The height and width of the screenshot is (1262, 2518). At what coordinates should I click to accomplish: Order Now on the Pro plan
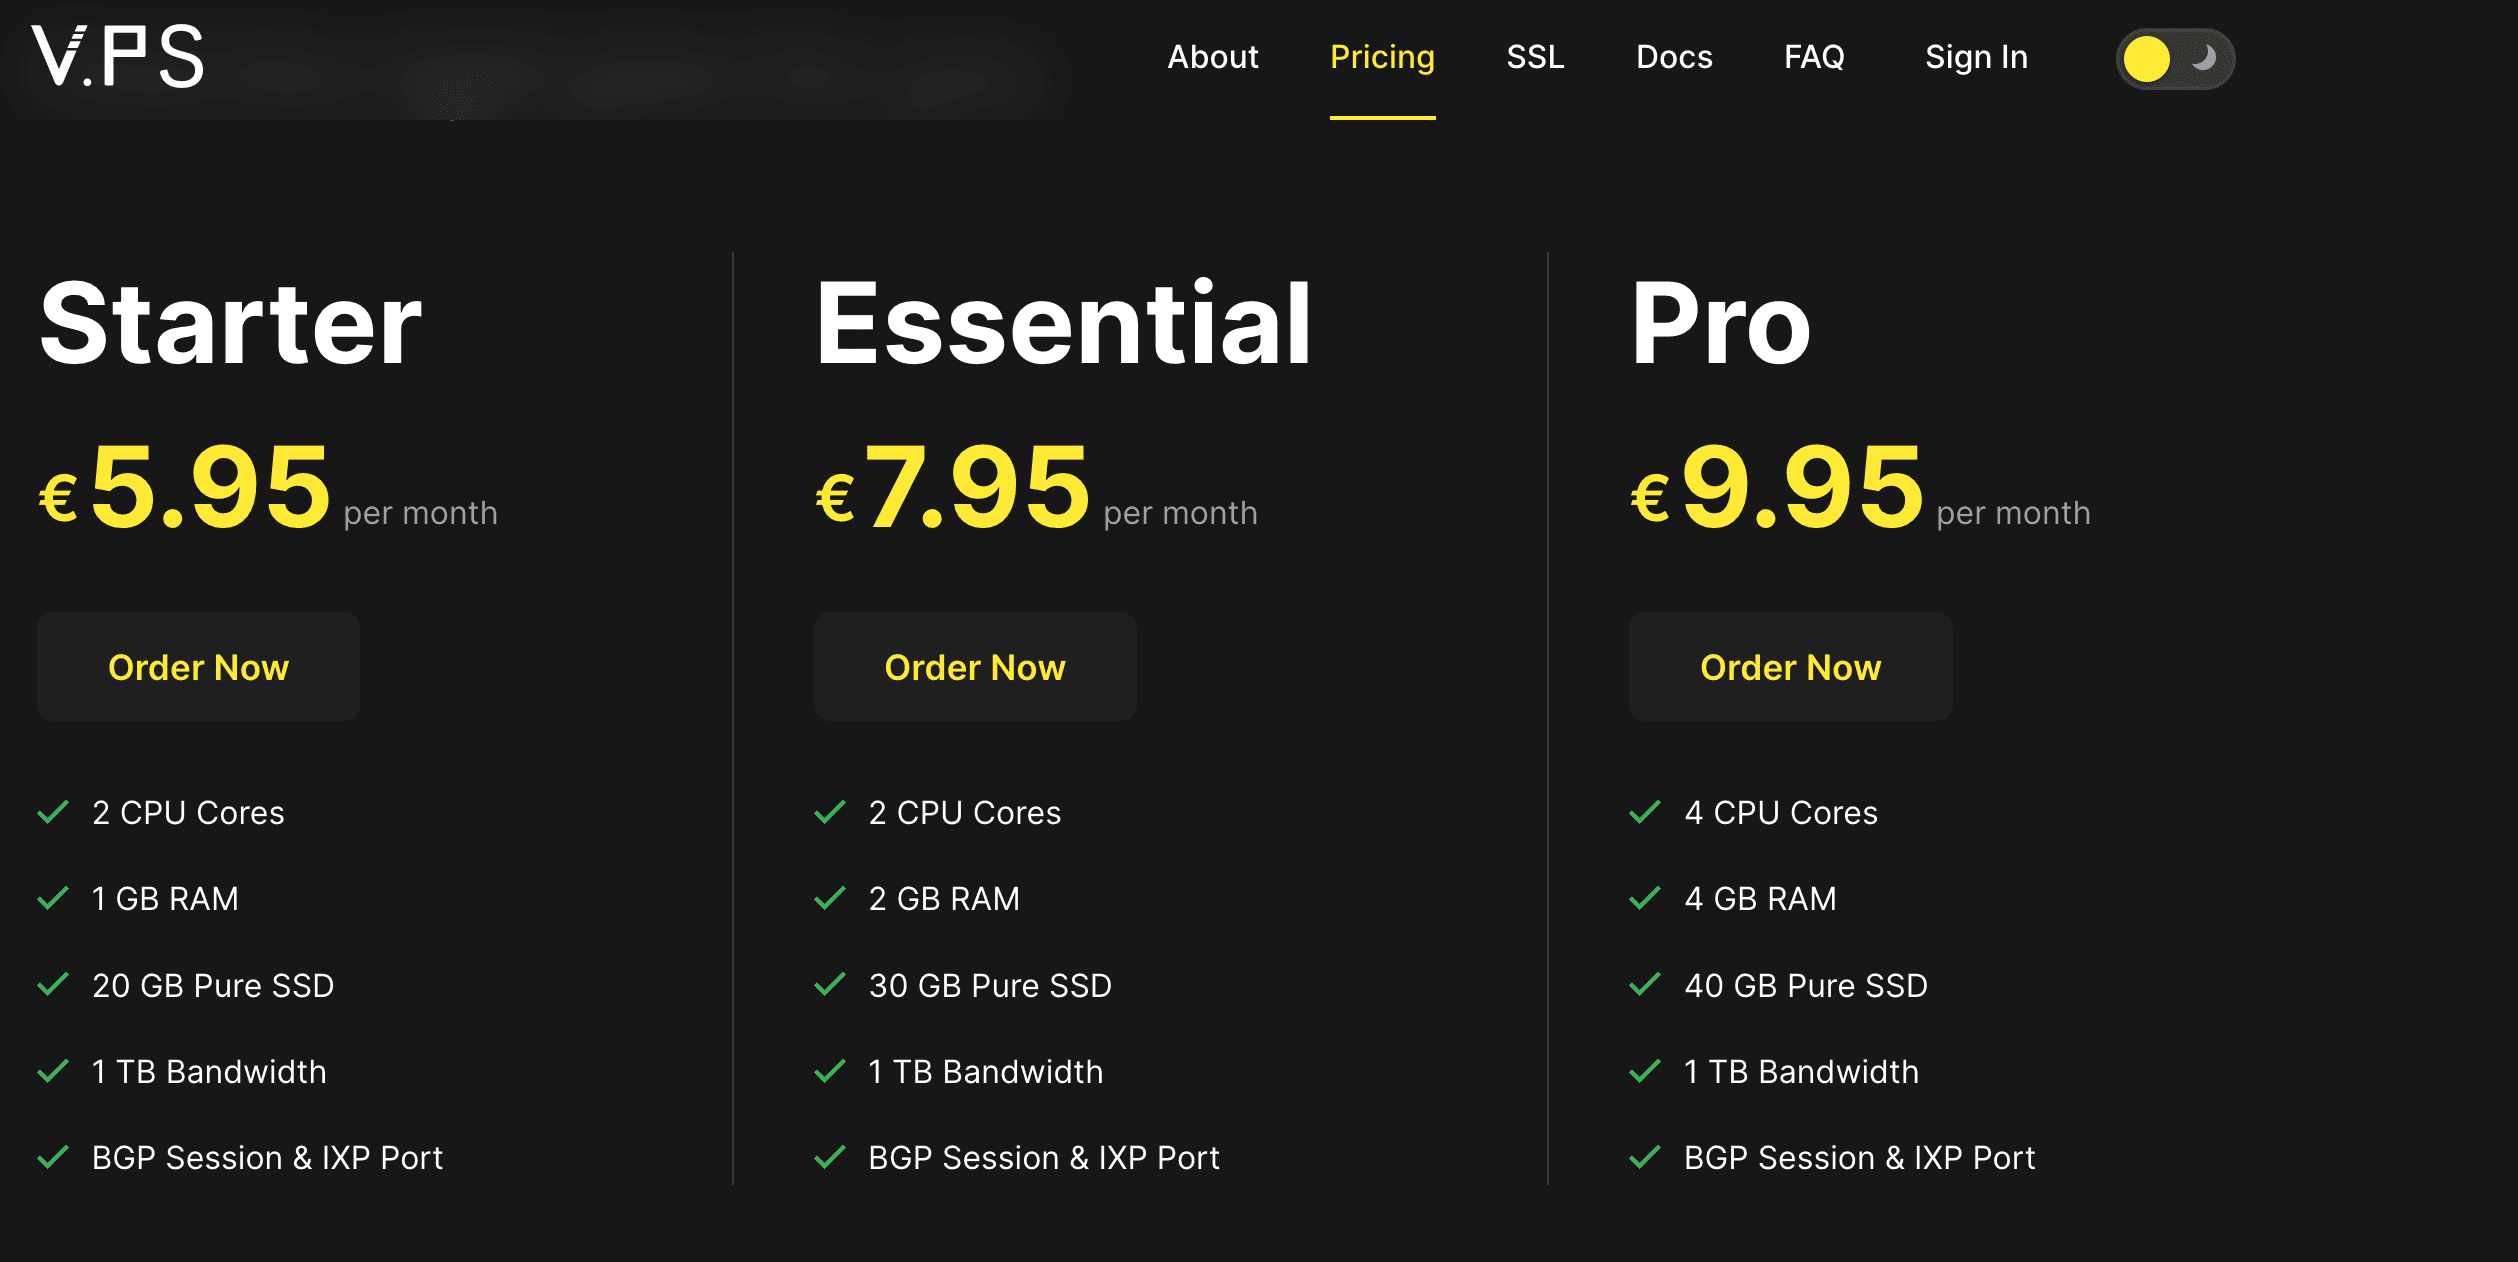pyautogui.click(x=1792, y=666)
